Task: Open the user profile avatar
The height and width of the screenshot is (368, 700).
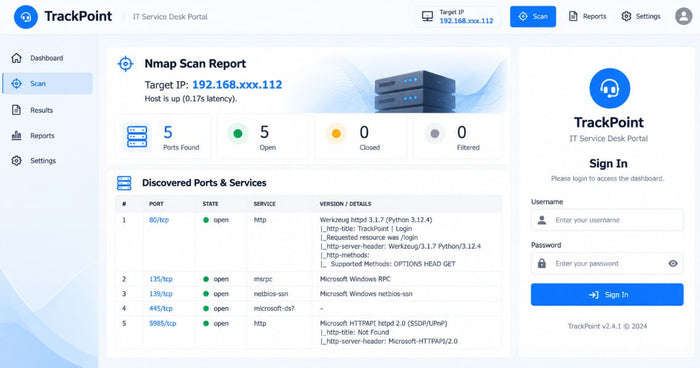Action: tap(683, 16)
